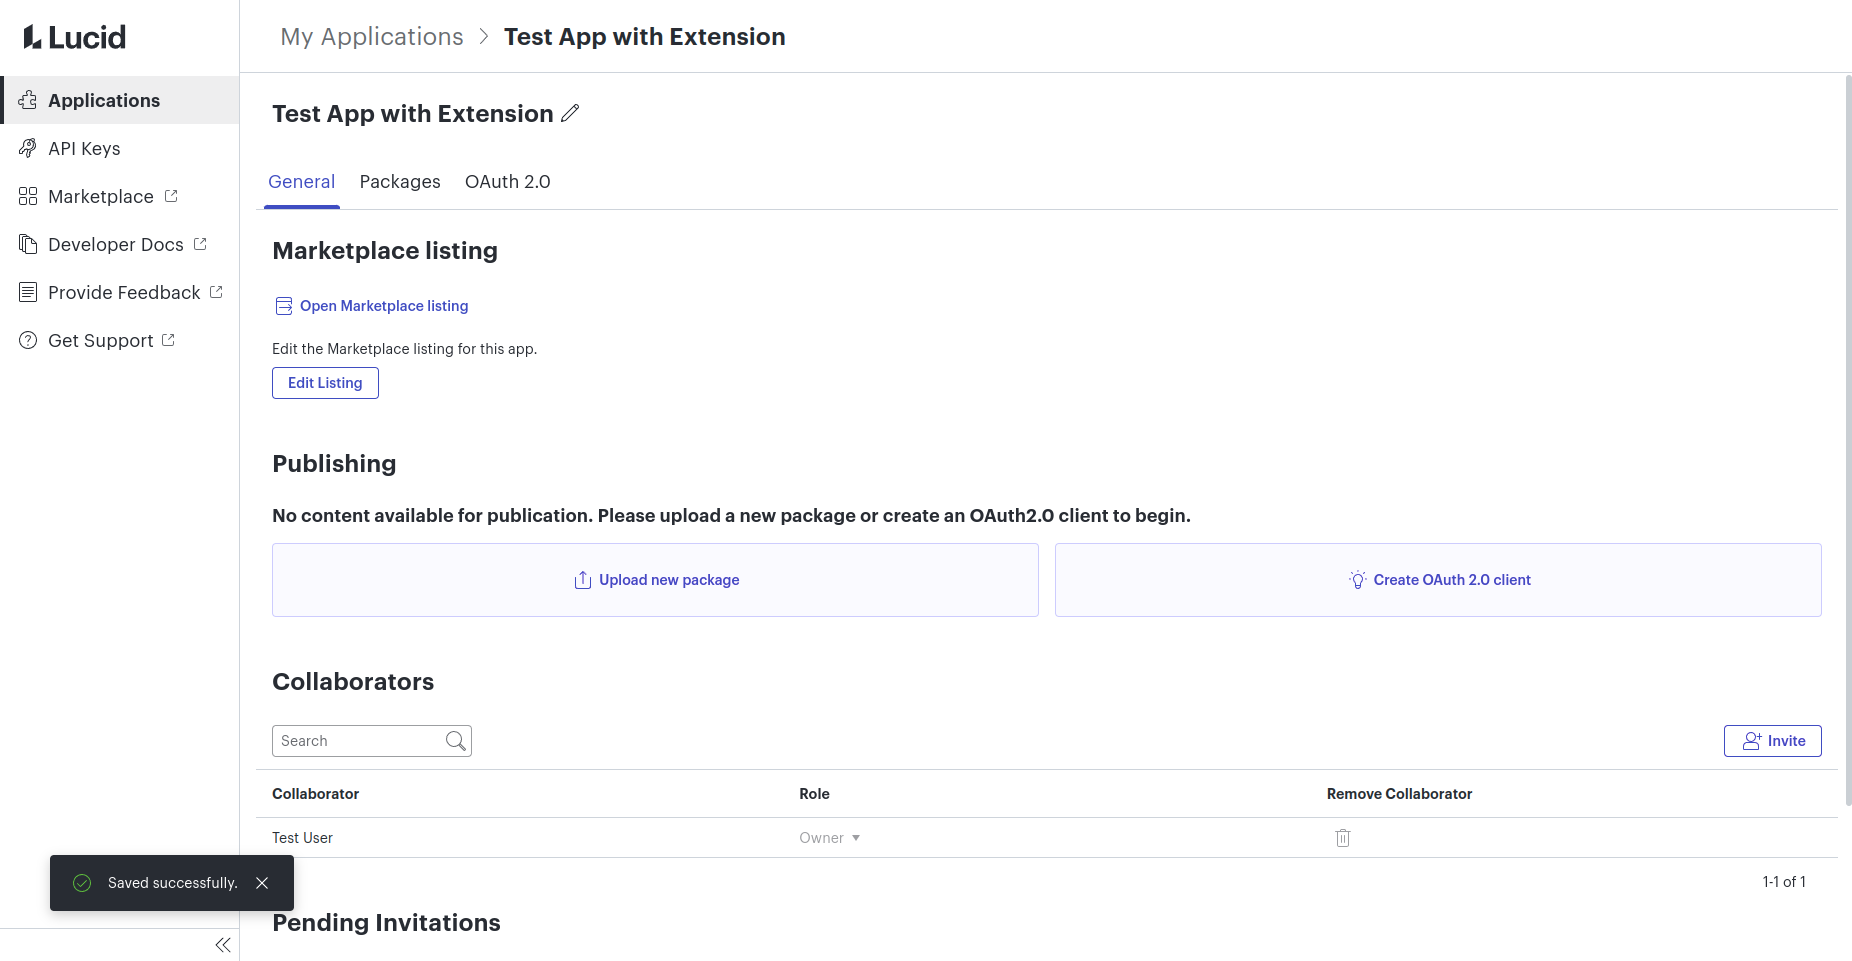This screenshot has width=1852, height=961.
Task: Click the green checkmark toast icon
Action: 83,883
